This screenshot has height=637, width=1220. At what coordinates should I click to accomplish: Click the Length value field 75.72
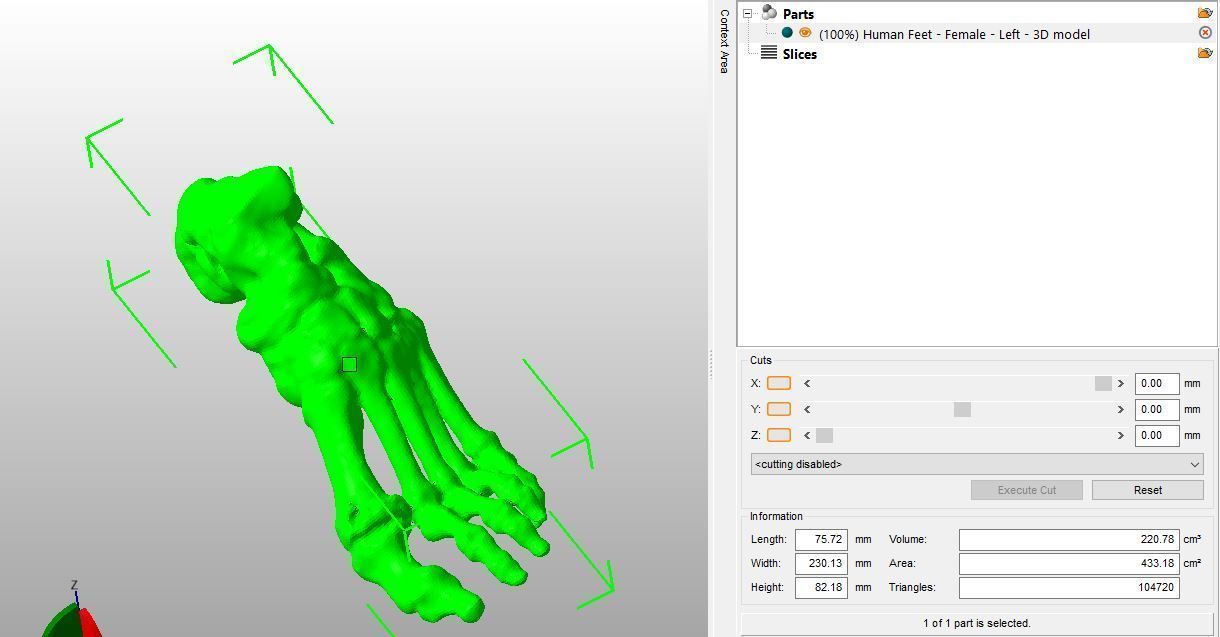click(x=821, y=539)
